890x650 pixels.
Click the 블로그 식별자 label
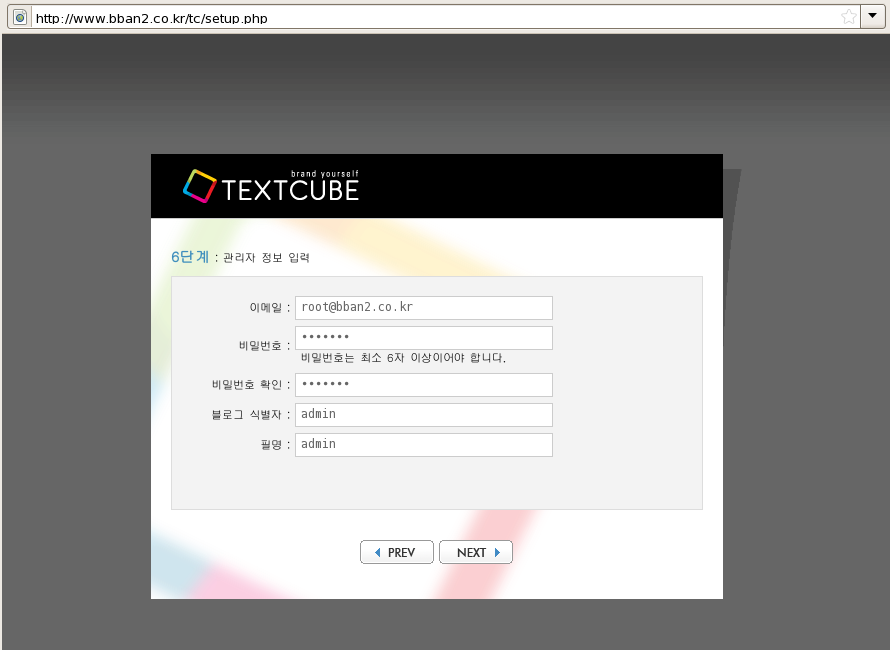[x=246, y=415]
